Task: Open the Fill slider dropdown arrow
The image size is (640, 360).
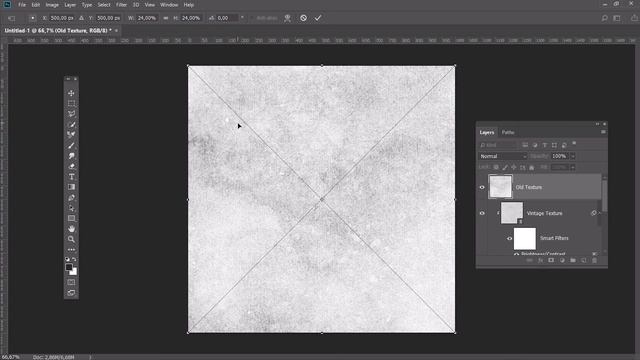Action: pos(573,167)
